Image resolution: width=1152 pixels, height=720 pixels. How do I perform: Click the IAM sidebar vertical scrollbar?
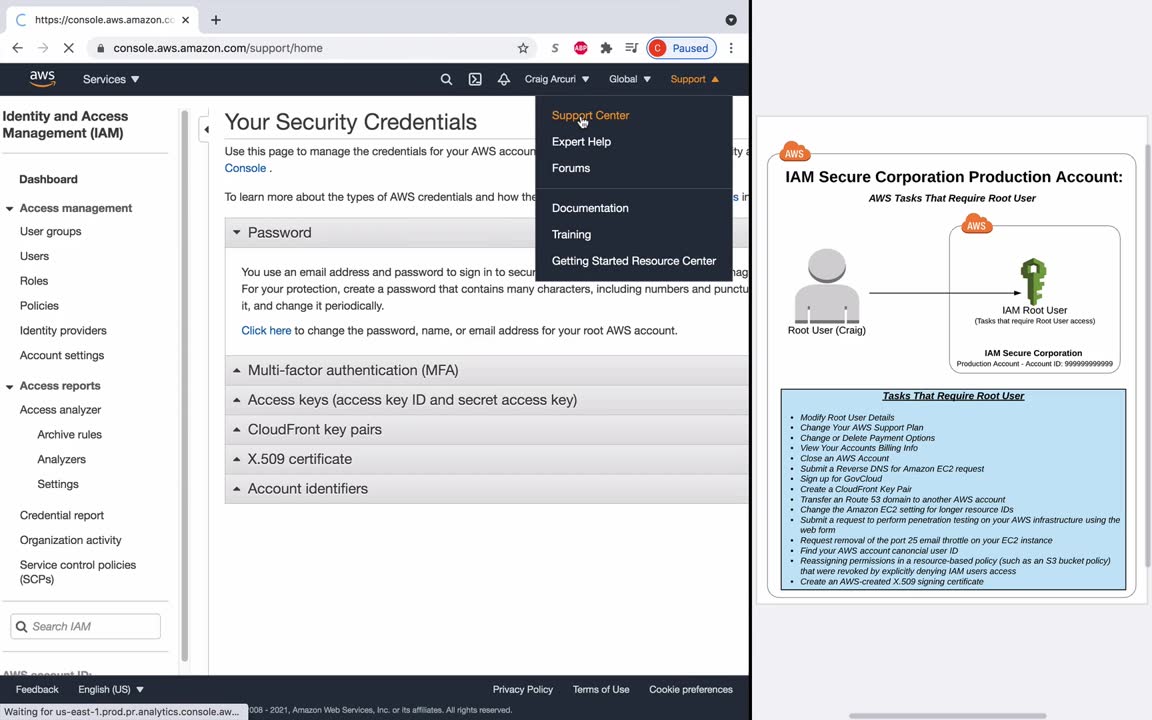click(184, 386)
